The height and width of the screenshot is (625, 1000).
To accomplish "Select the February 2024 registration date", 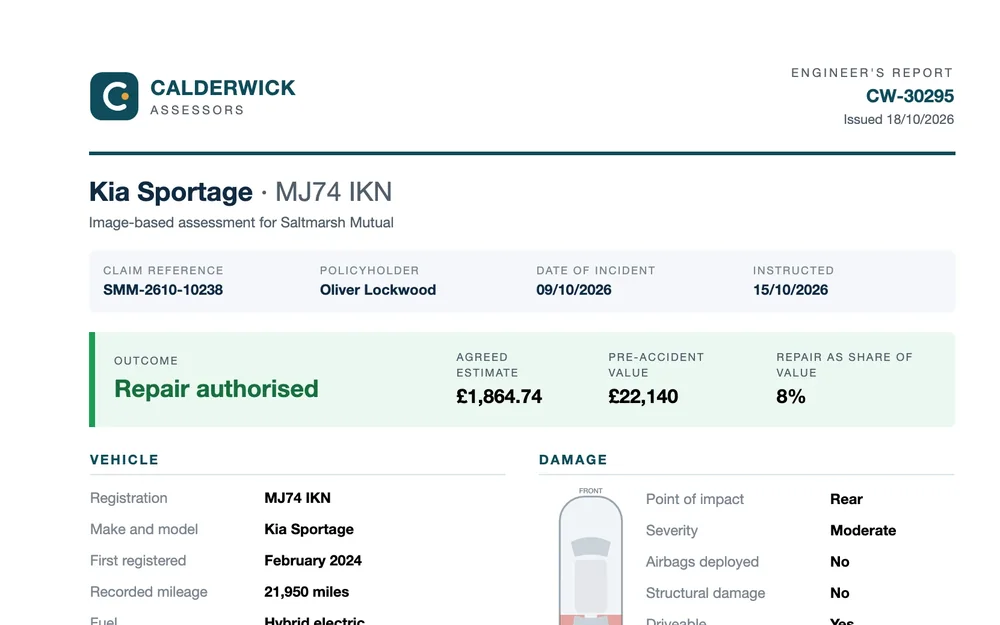I will pos(313,561).
